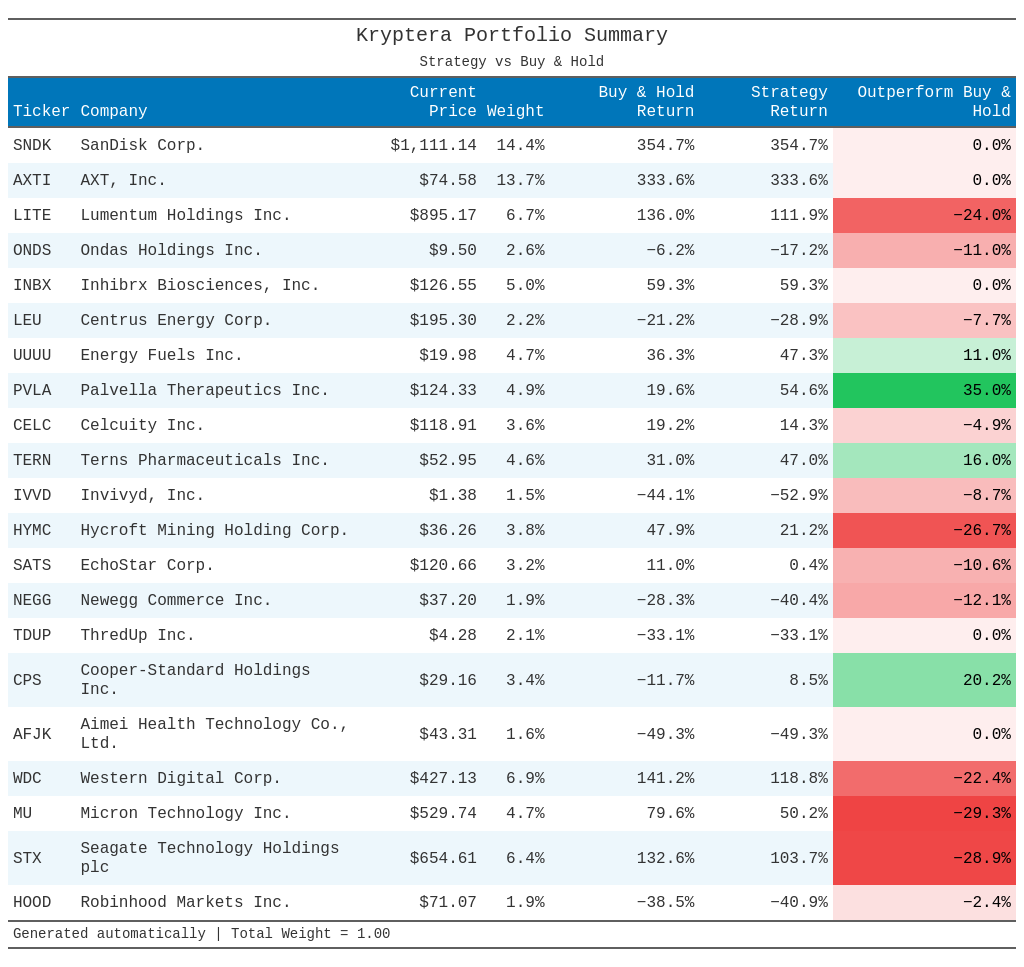Select the Current Price column header
This screenshot has height=967, width=1024.
tap(443, 102)
